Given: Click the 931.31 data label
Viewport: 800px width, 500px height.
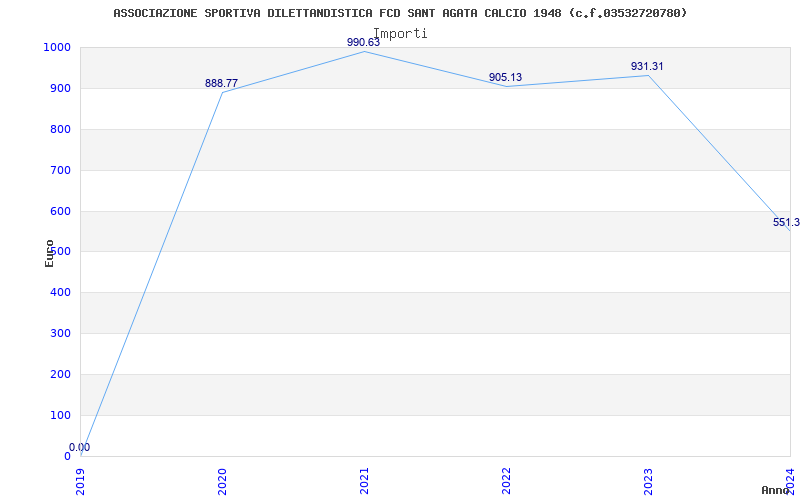Looking at the screenshot, I should 647,66.
